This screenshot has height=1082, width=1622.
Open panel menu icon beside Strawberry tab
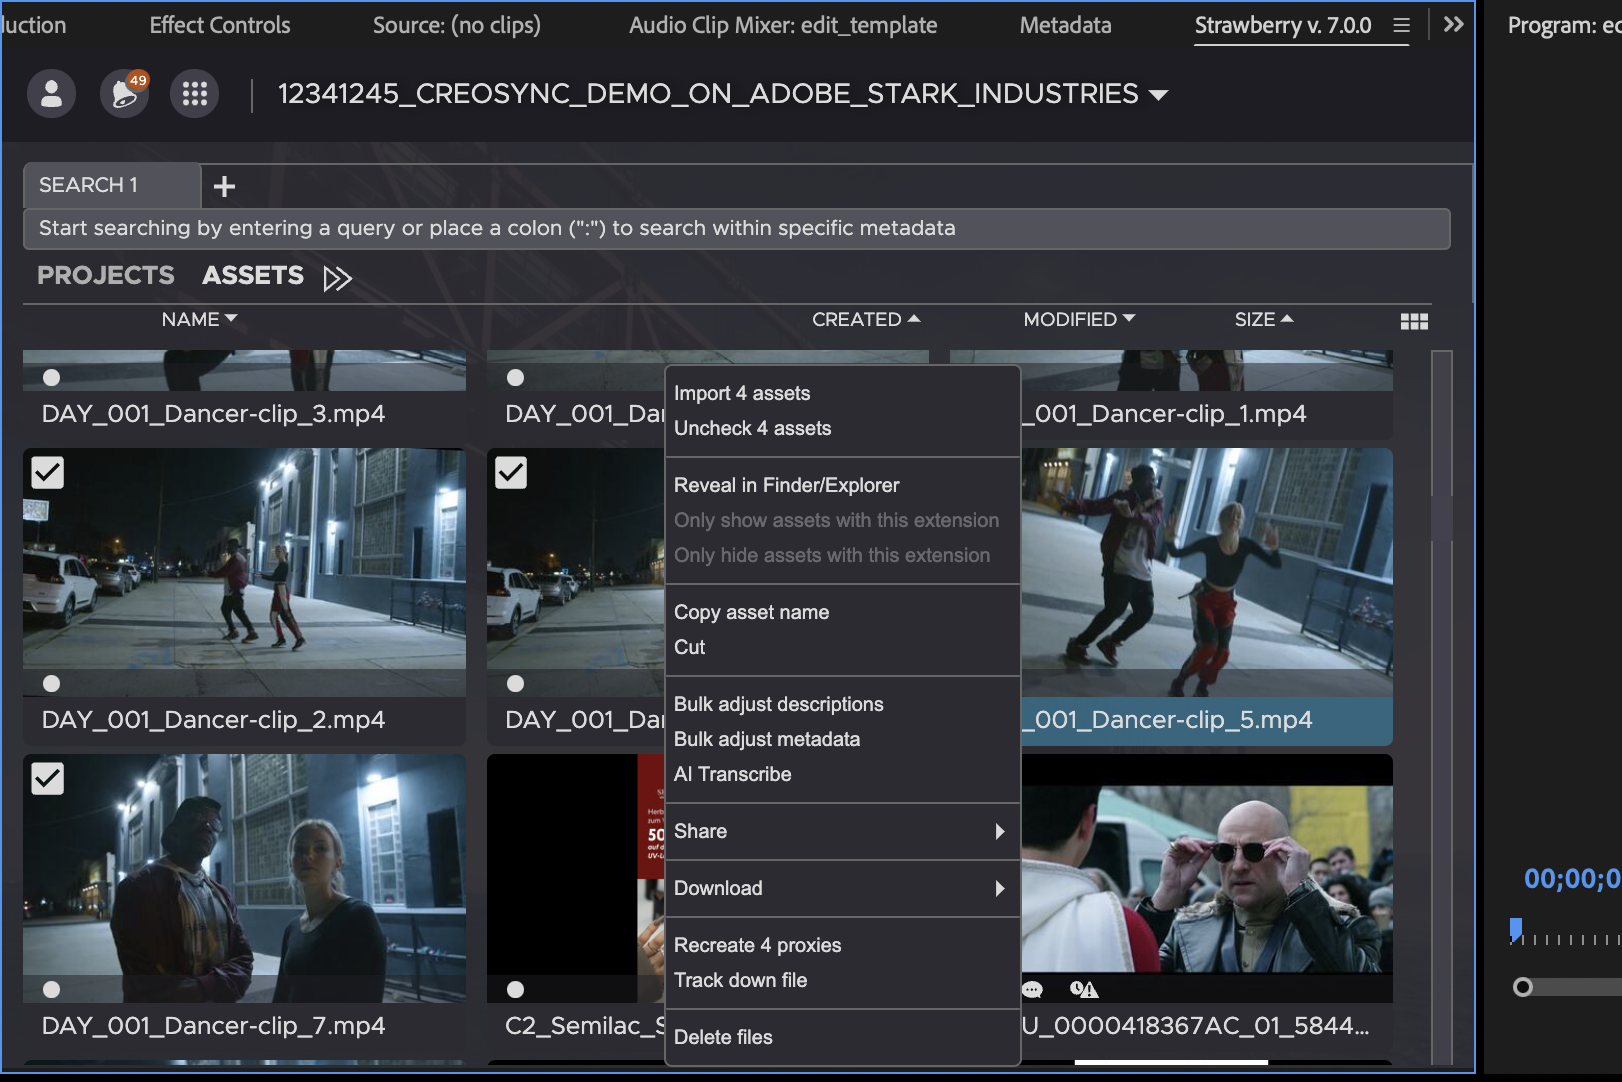coord(1401,25)
